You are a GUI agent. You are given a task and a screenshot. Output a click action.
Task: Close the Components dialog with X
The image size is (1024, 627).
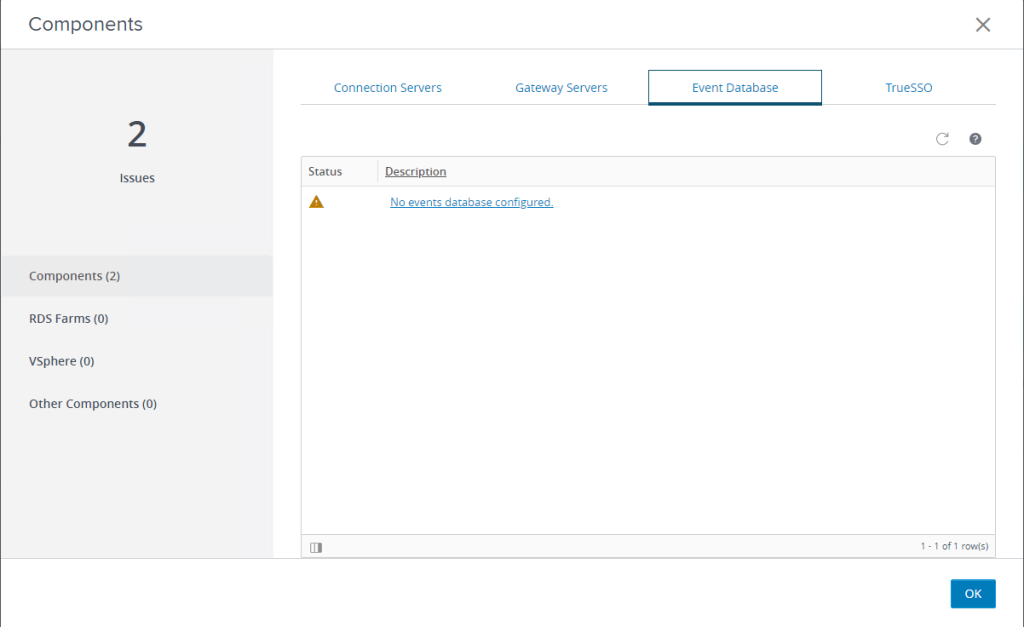point(983,25)
